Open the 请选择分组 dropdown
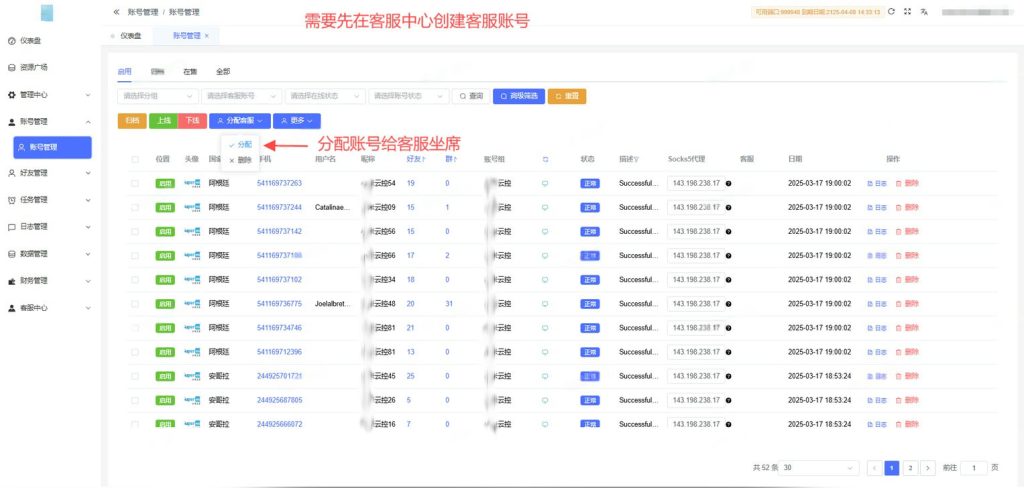 click(x=157, y=96)
